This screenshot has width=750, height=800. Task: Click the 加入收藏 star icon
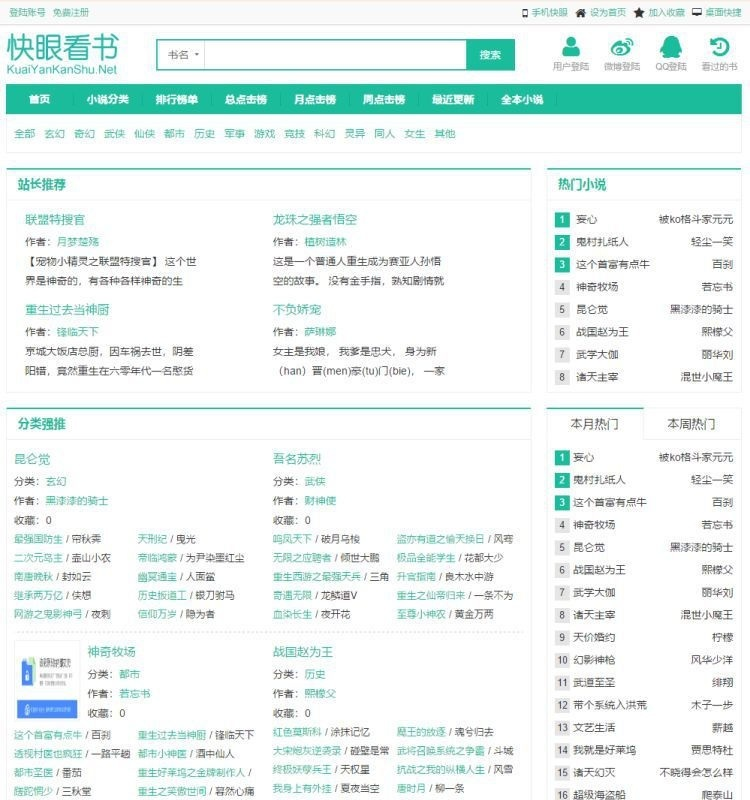(639, 13)
